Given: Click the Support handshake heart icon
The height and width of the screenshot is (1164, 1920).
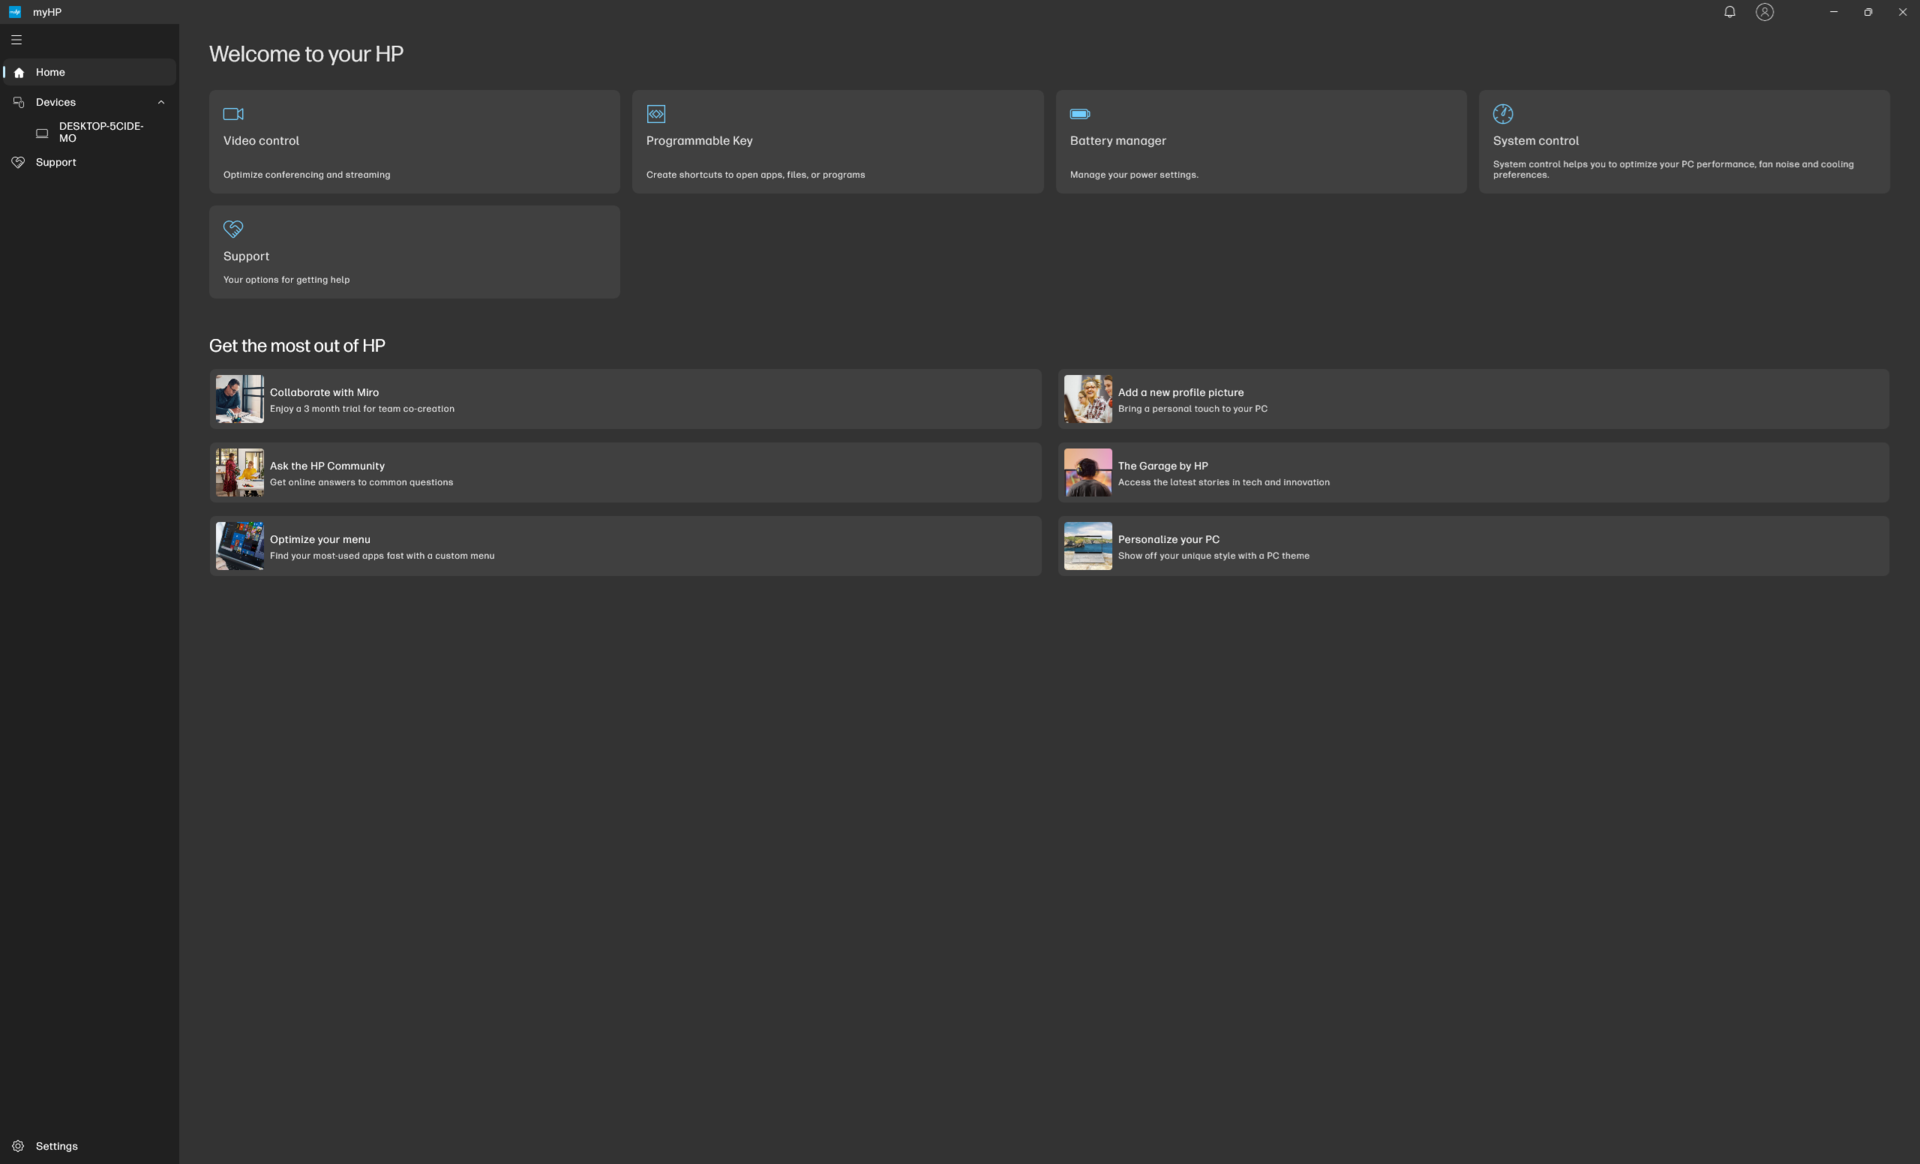Looking at the screenshot, I should point(233,229).
